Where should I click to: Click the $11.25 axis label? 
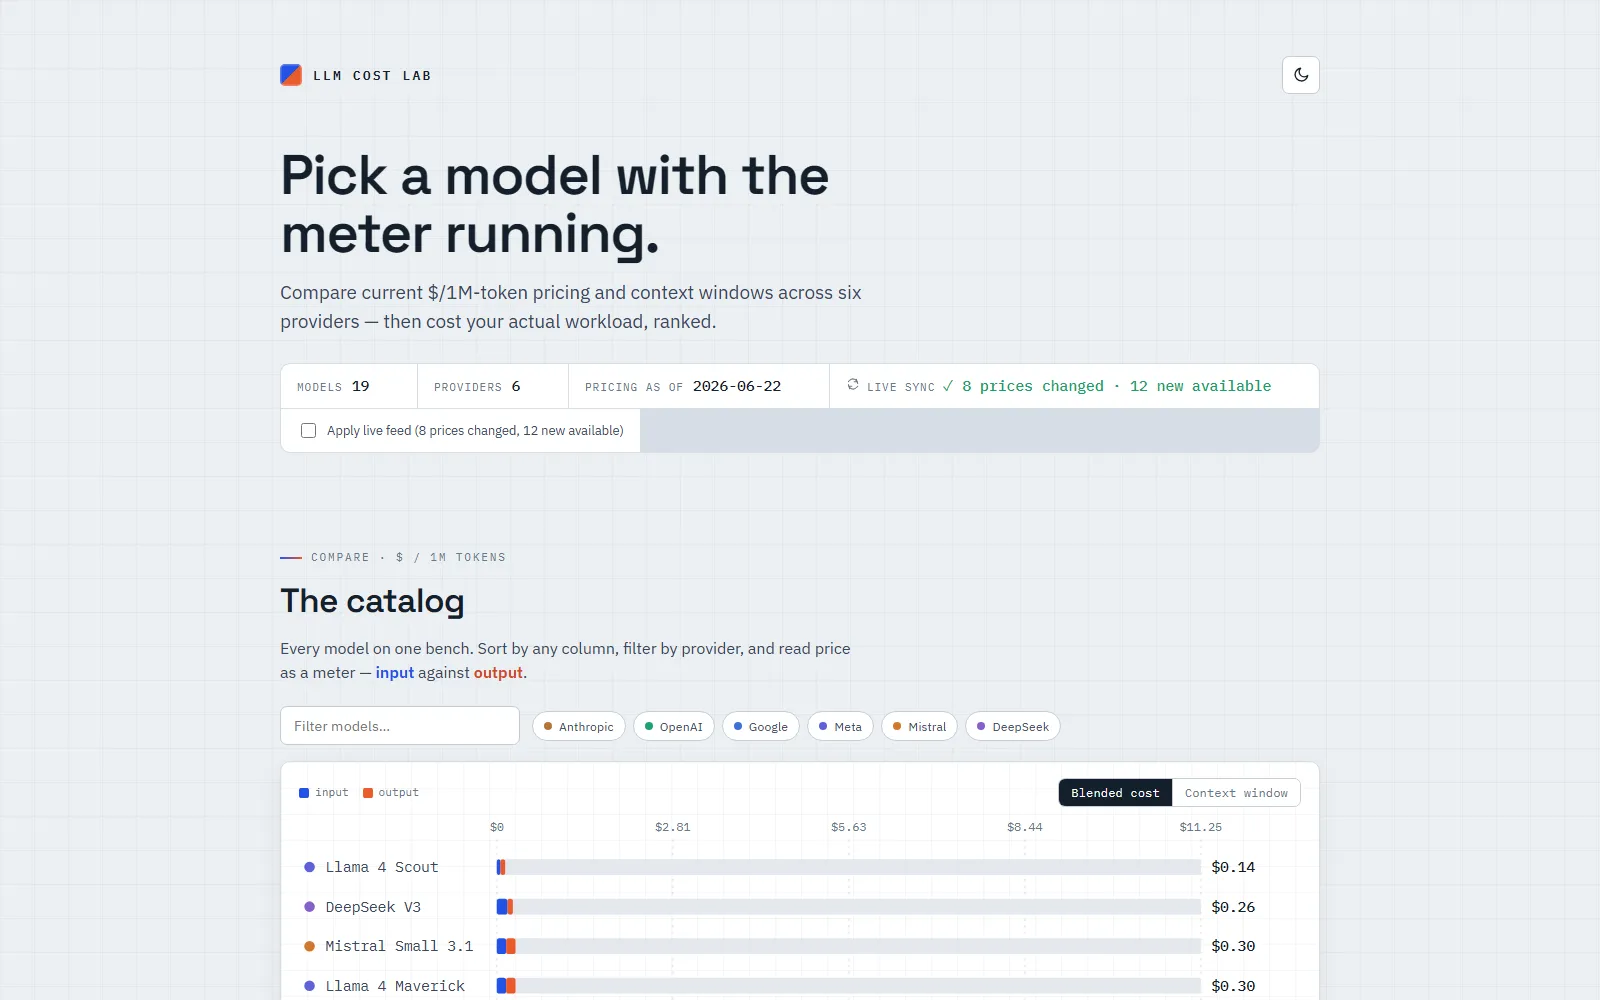(1200, 827)
